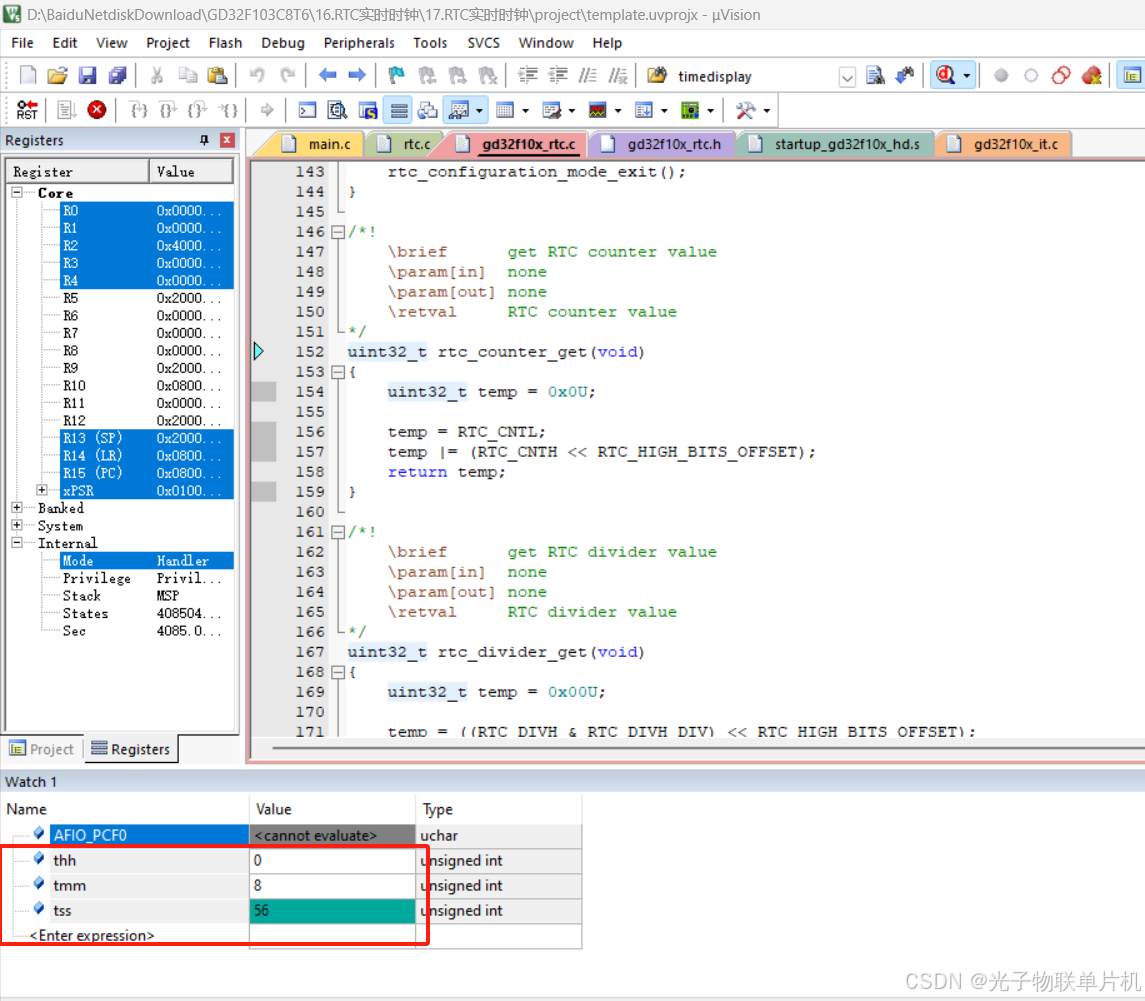Create a new file
The width and height of the screenshot is (1145, 1001).
[x=28, y=75]
